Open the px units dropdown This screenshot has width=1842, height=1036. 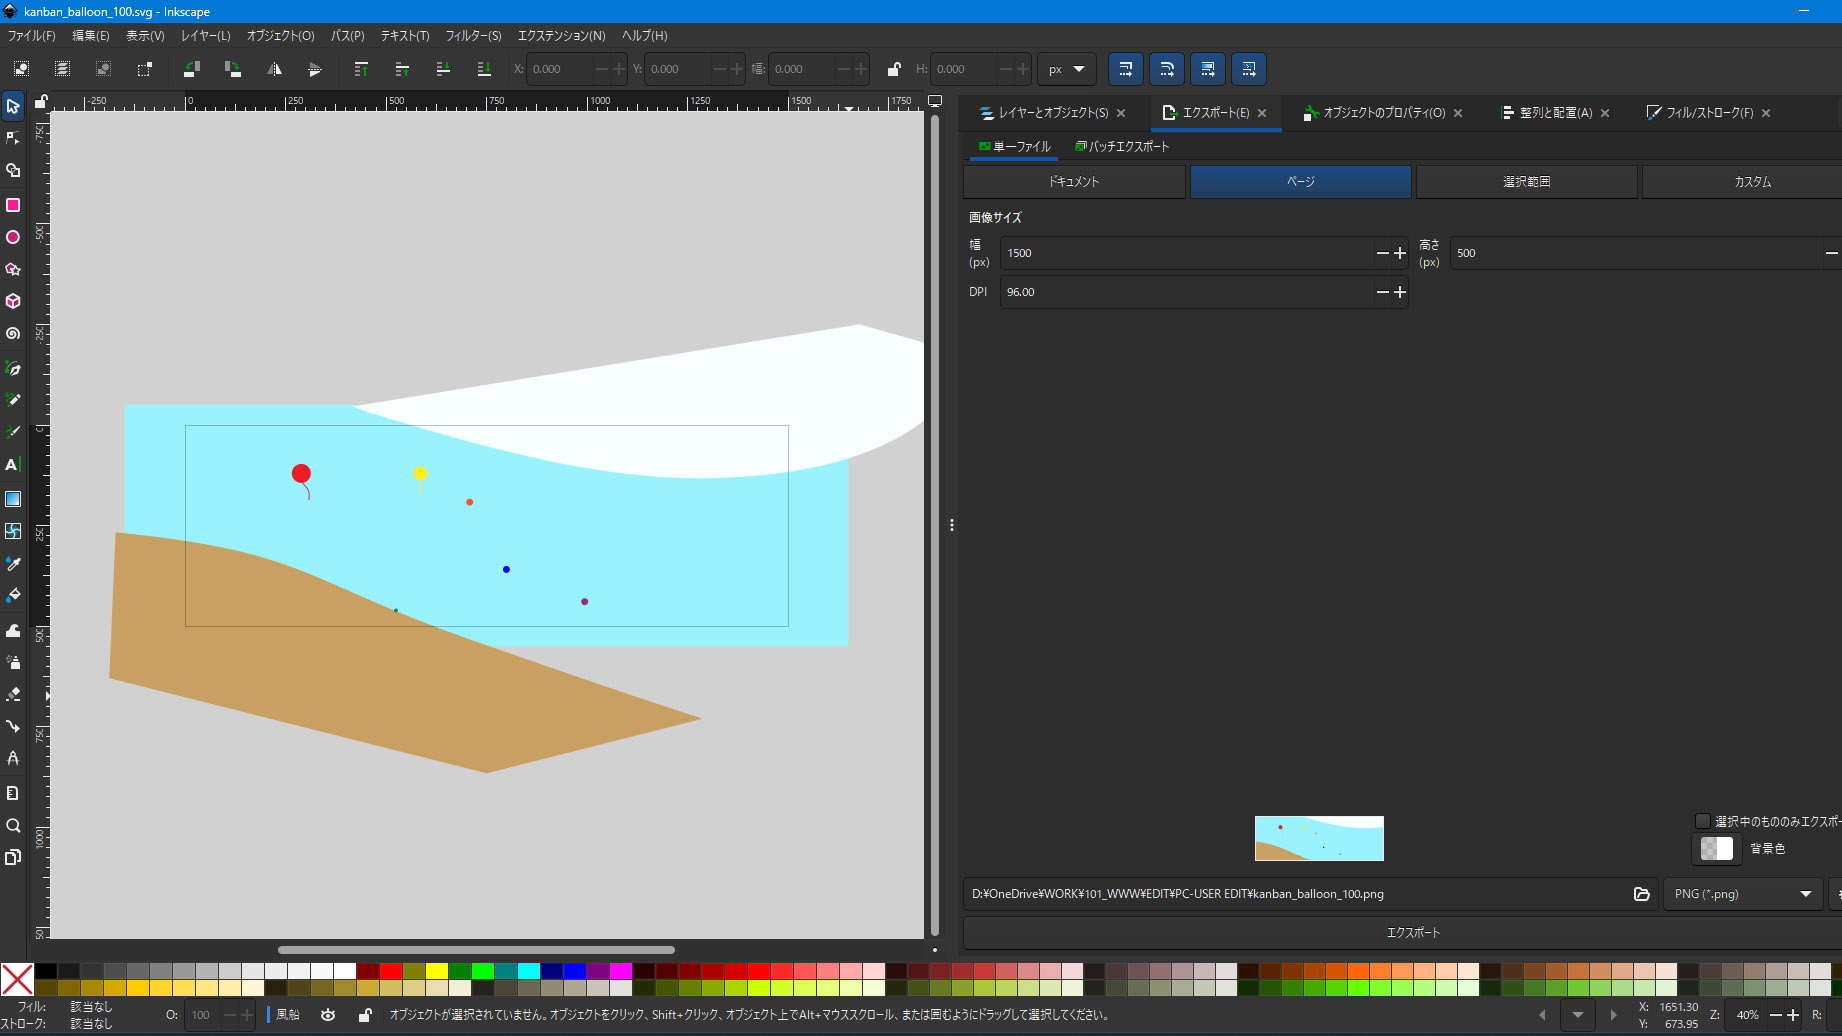click(1066, 69)
